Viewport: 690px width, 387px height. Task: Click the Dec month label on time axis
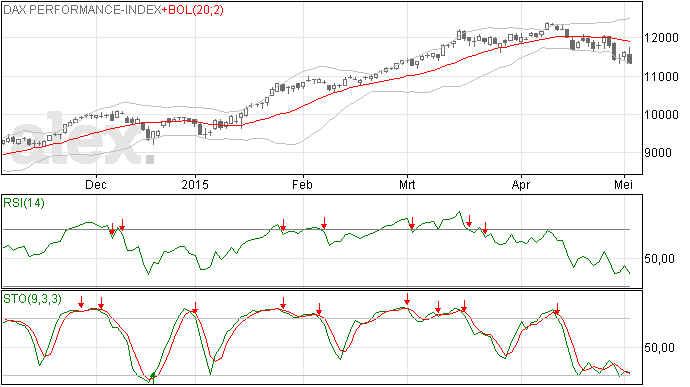tap(95, 185)
